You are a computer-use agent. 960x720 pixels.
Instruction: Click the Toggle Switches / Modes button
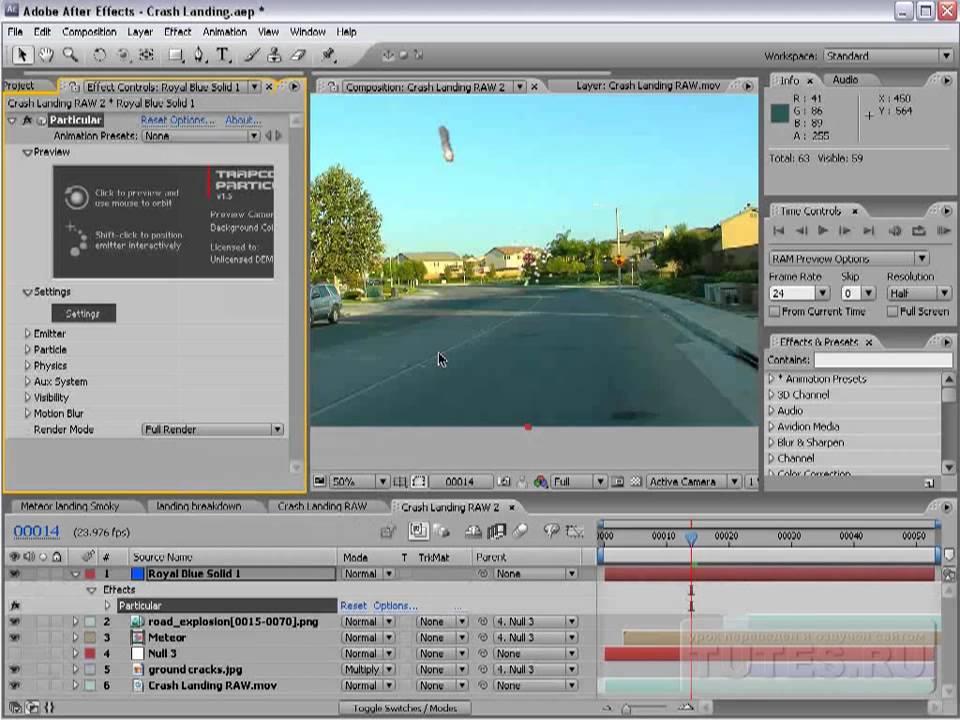pyautogui.click(x=403, y=708)
